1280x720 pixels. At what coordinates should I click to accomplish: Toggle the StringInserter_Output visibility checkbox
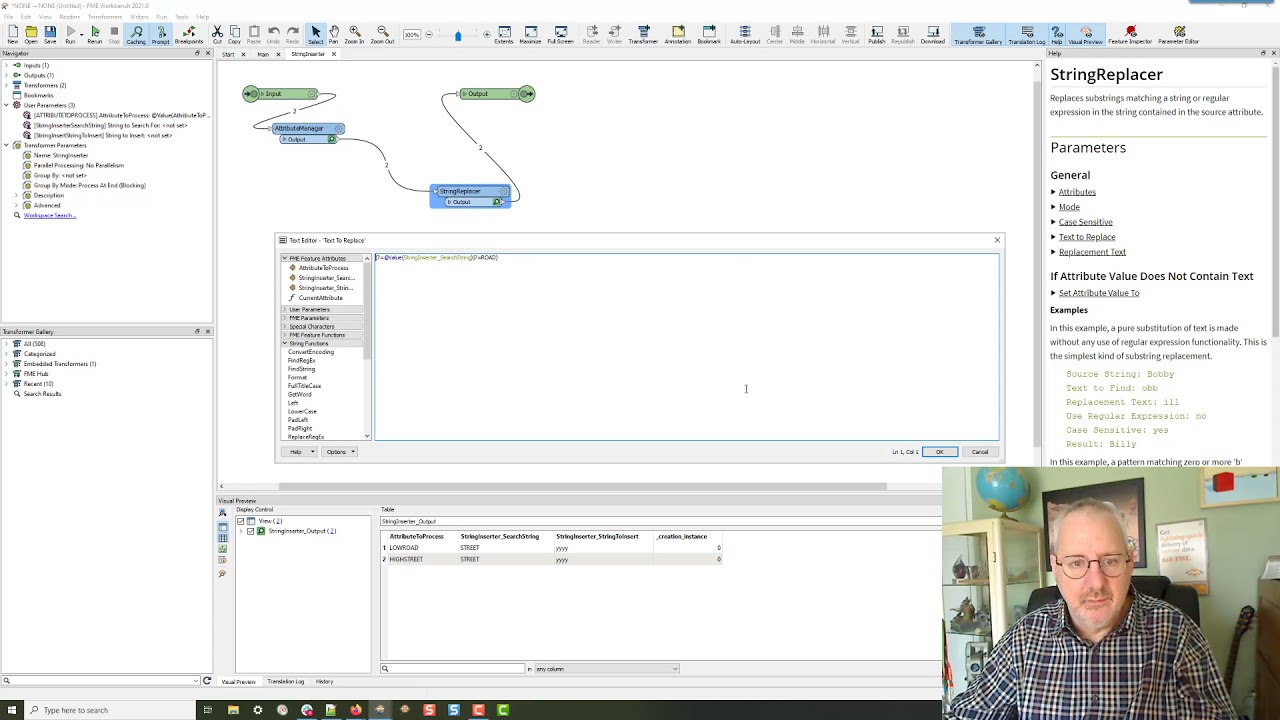click(x=251, y=531)
